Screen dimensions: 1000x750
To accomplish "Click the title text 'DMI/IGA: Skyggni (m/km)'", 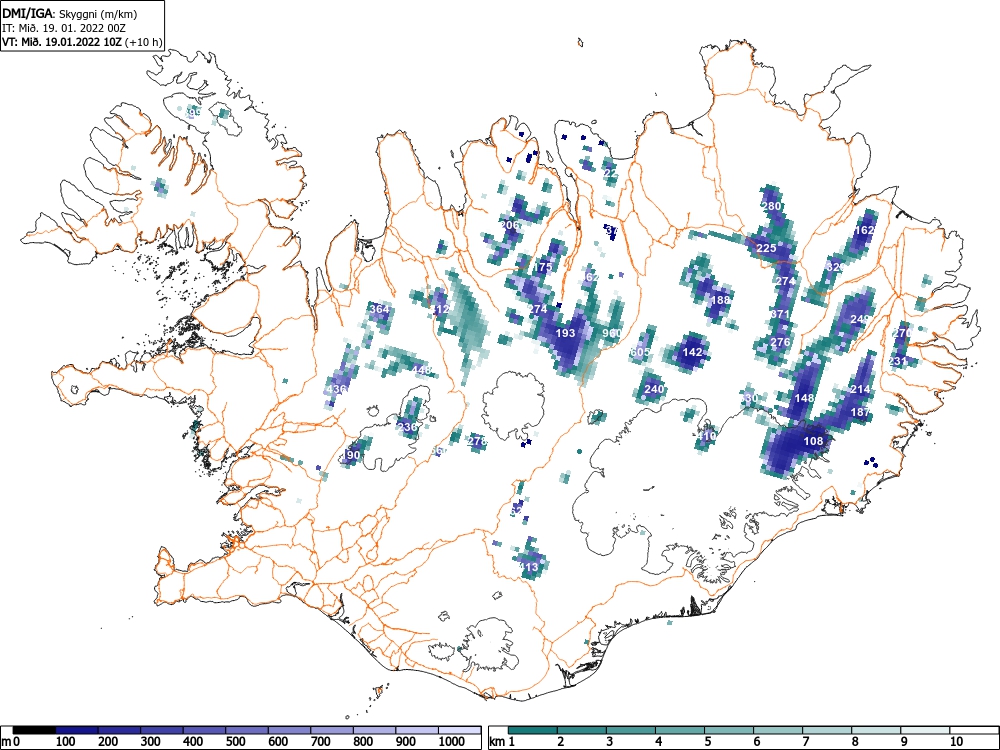I will tap(70, 14).
